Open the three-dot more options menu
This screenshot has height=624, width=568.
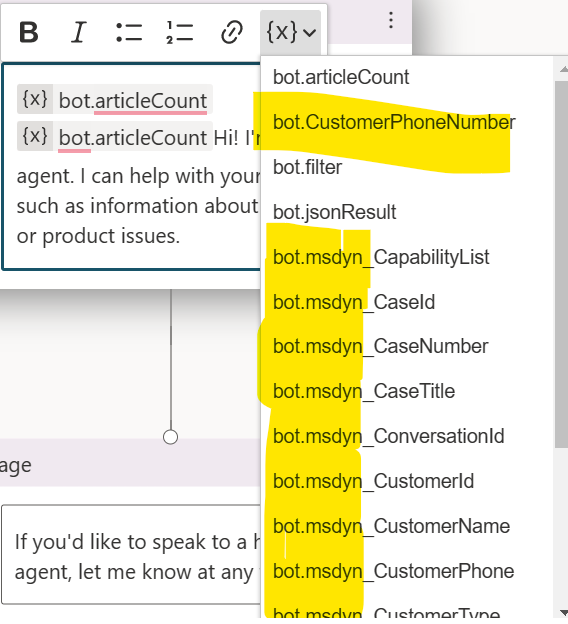391,20
